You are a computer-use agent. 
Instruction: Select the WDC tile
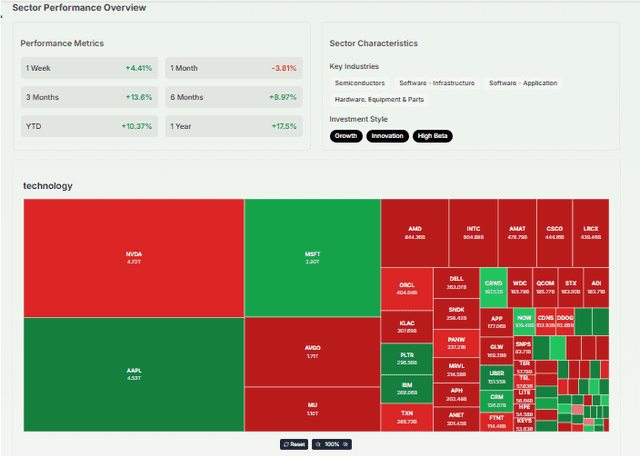click(x=520, y=287)
